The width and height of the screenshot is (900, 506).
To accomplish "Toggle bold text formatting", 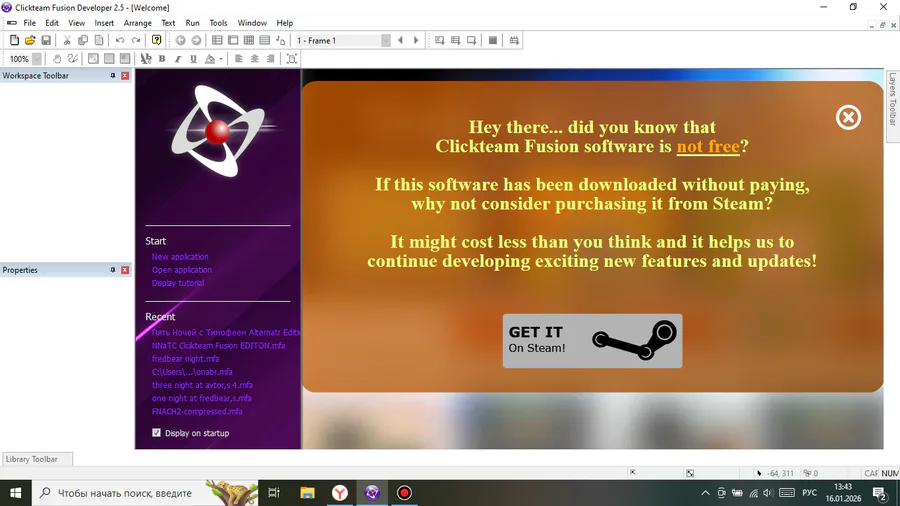I will click(162, 59).
